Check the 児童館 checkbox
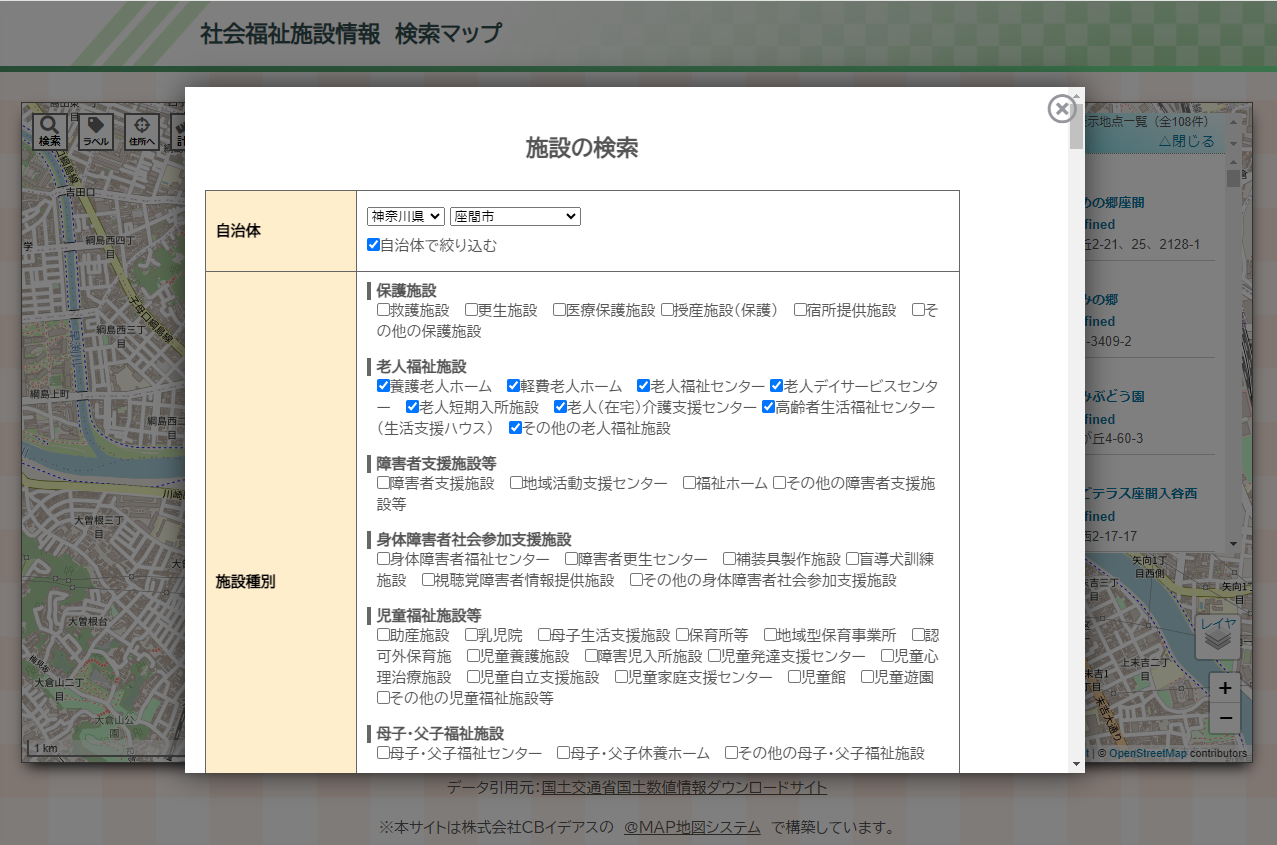Image resolution: width=1277 pixels, height=845 pixels. [x=795, y=677]
